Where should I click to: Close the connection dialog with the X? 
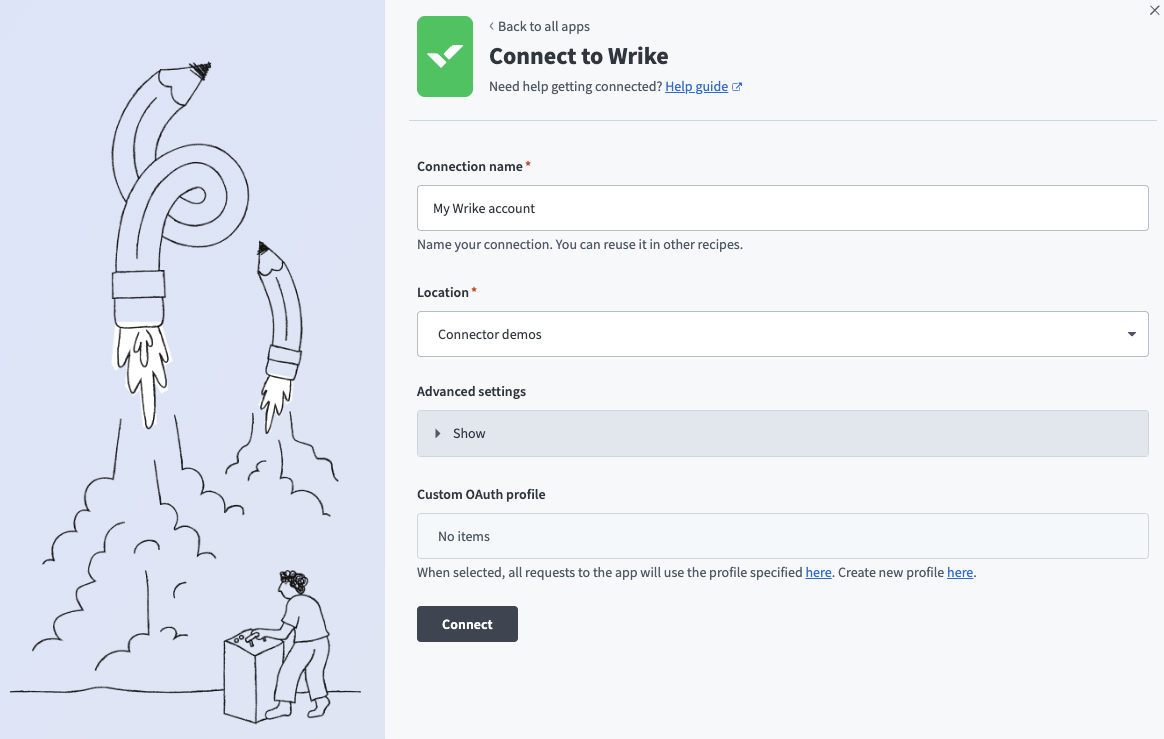(1155, 8)
